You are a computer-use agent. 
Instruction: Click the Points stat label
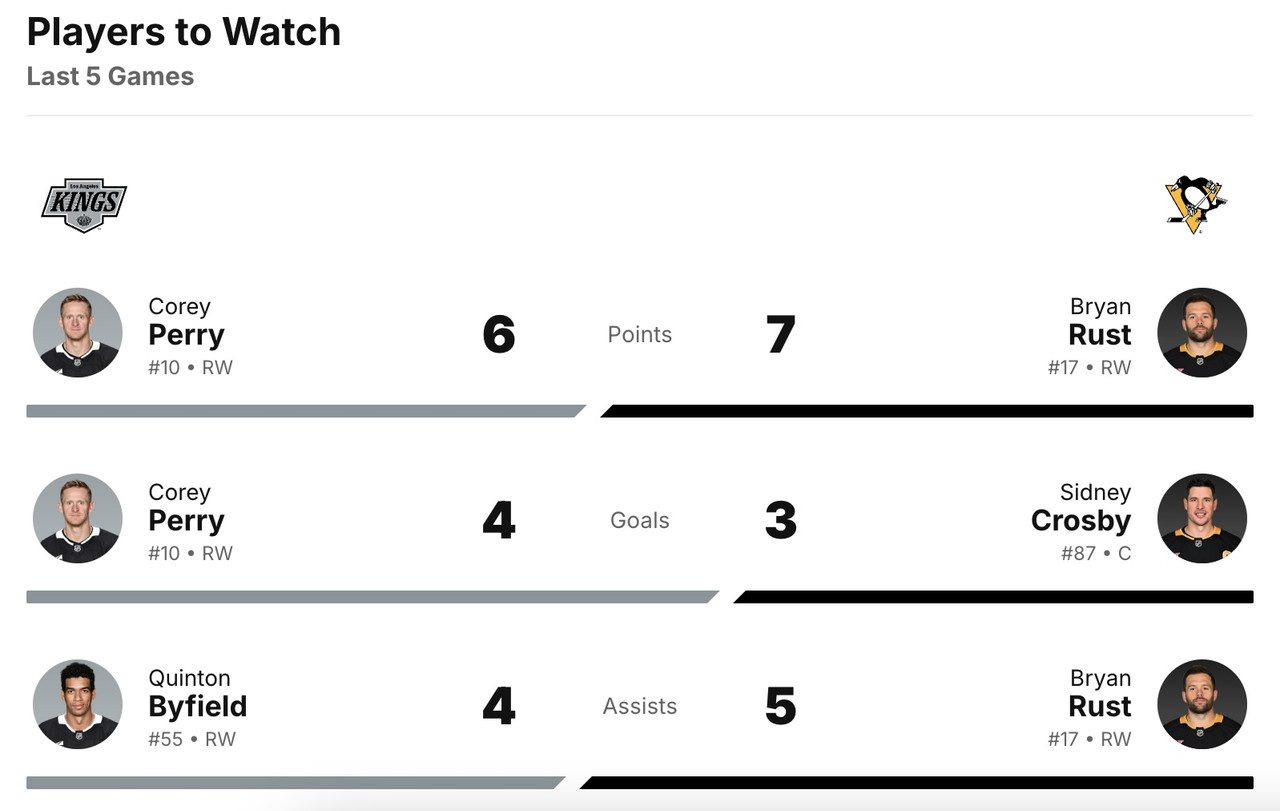click(x=640, y=334)
